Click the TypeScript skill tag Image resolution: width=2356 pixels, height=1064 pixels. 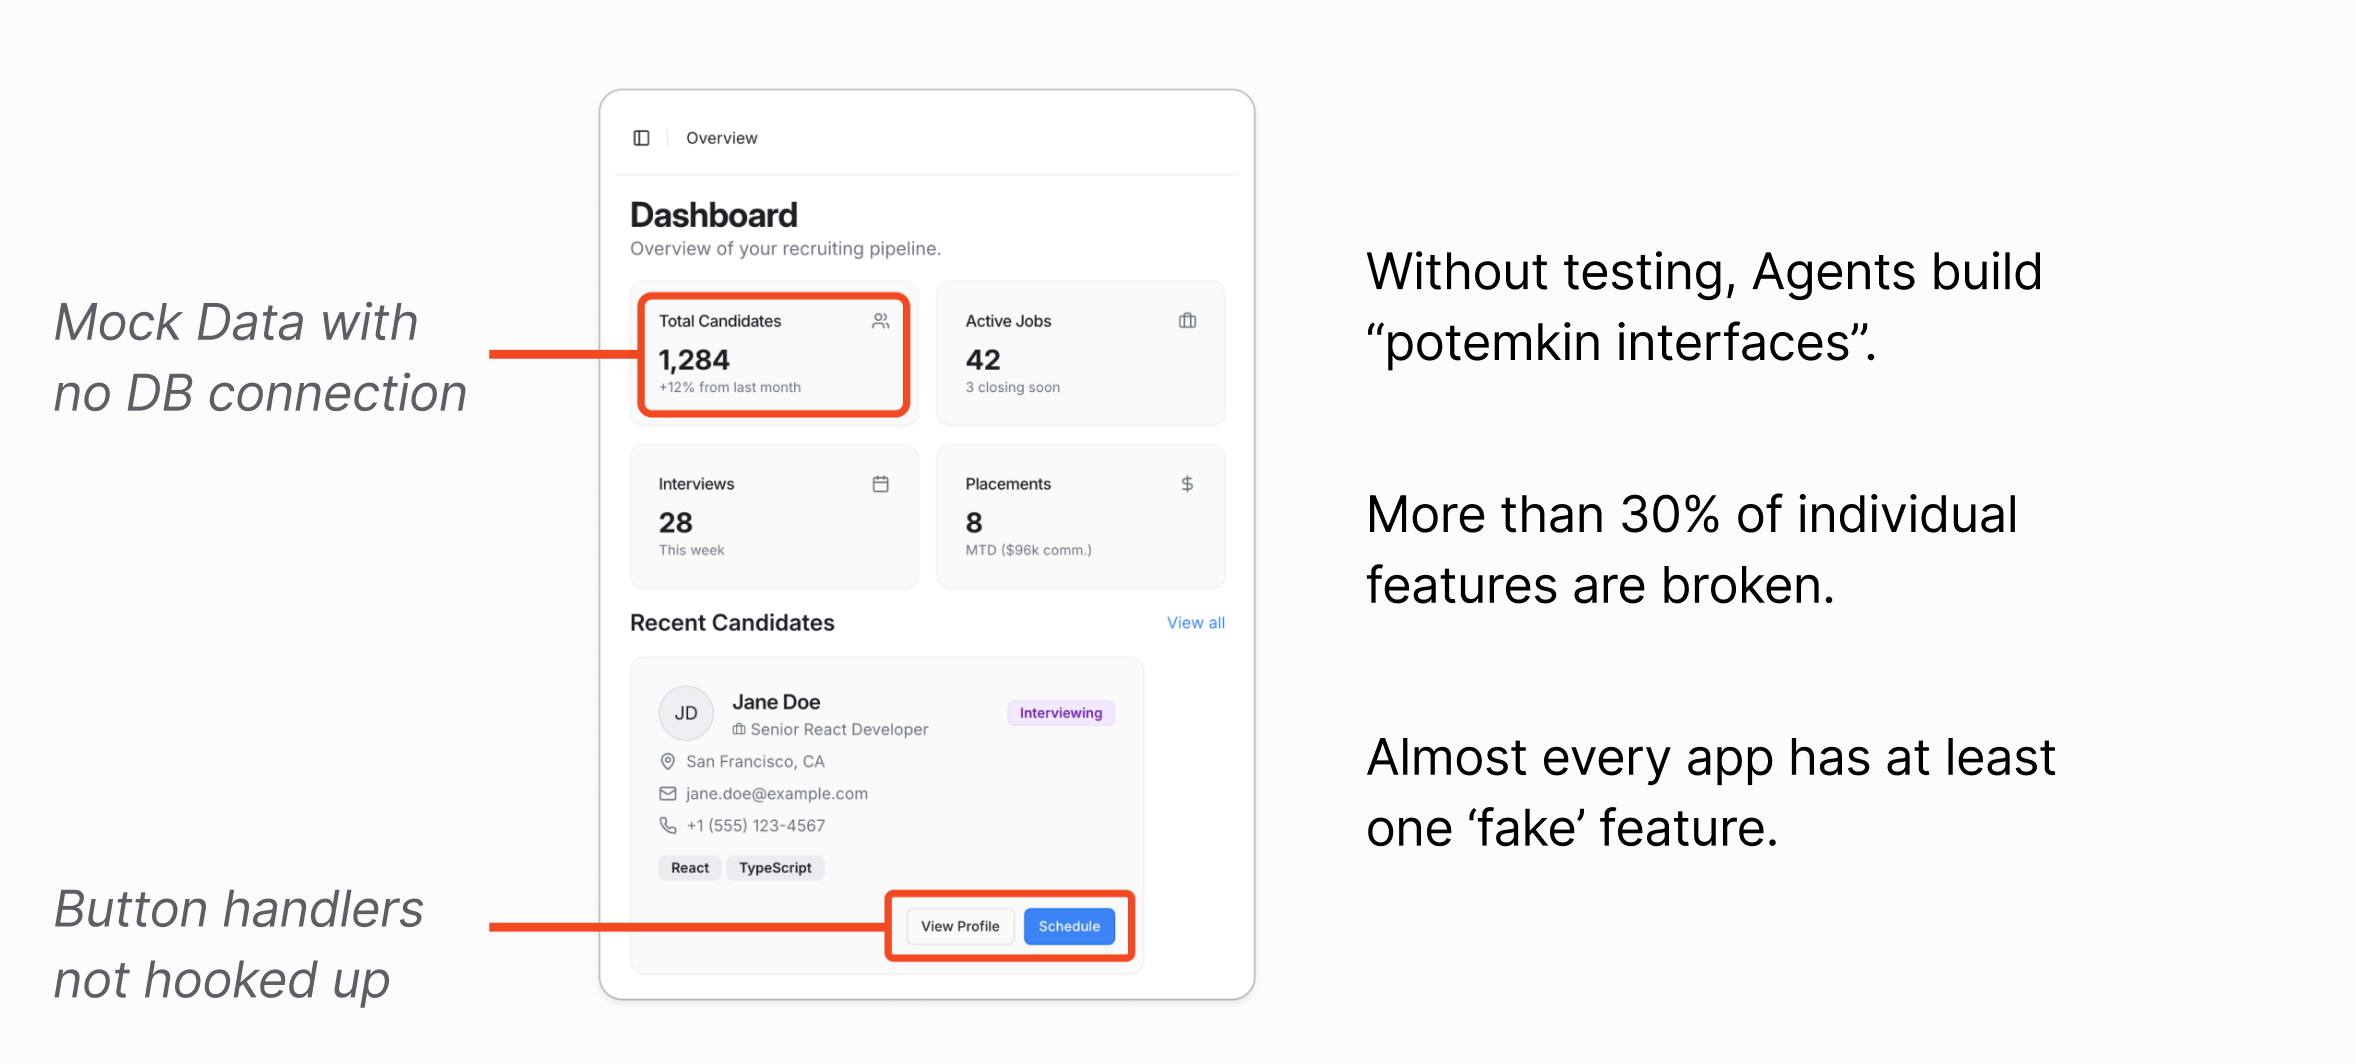point(775,868)
